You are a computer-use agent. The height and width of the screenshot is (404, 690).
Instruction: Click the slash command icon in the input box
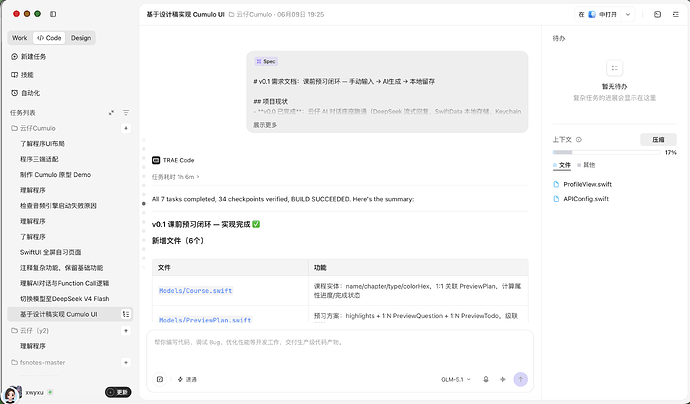(x=160, y=379)
